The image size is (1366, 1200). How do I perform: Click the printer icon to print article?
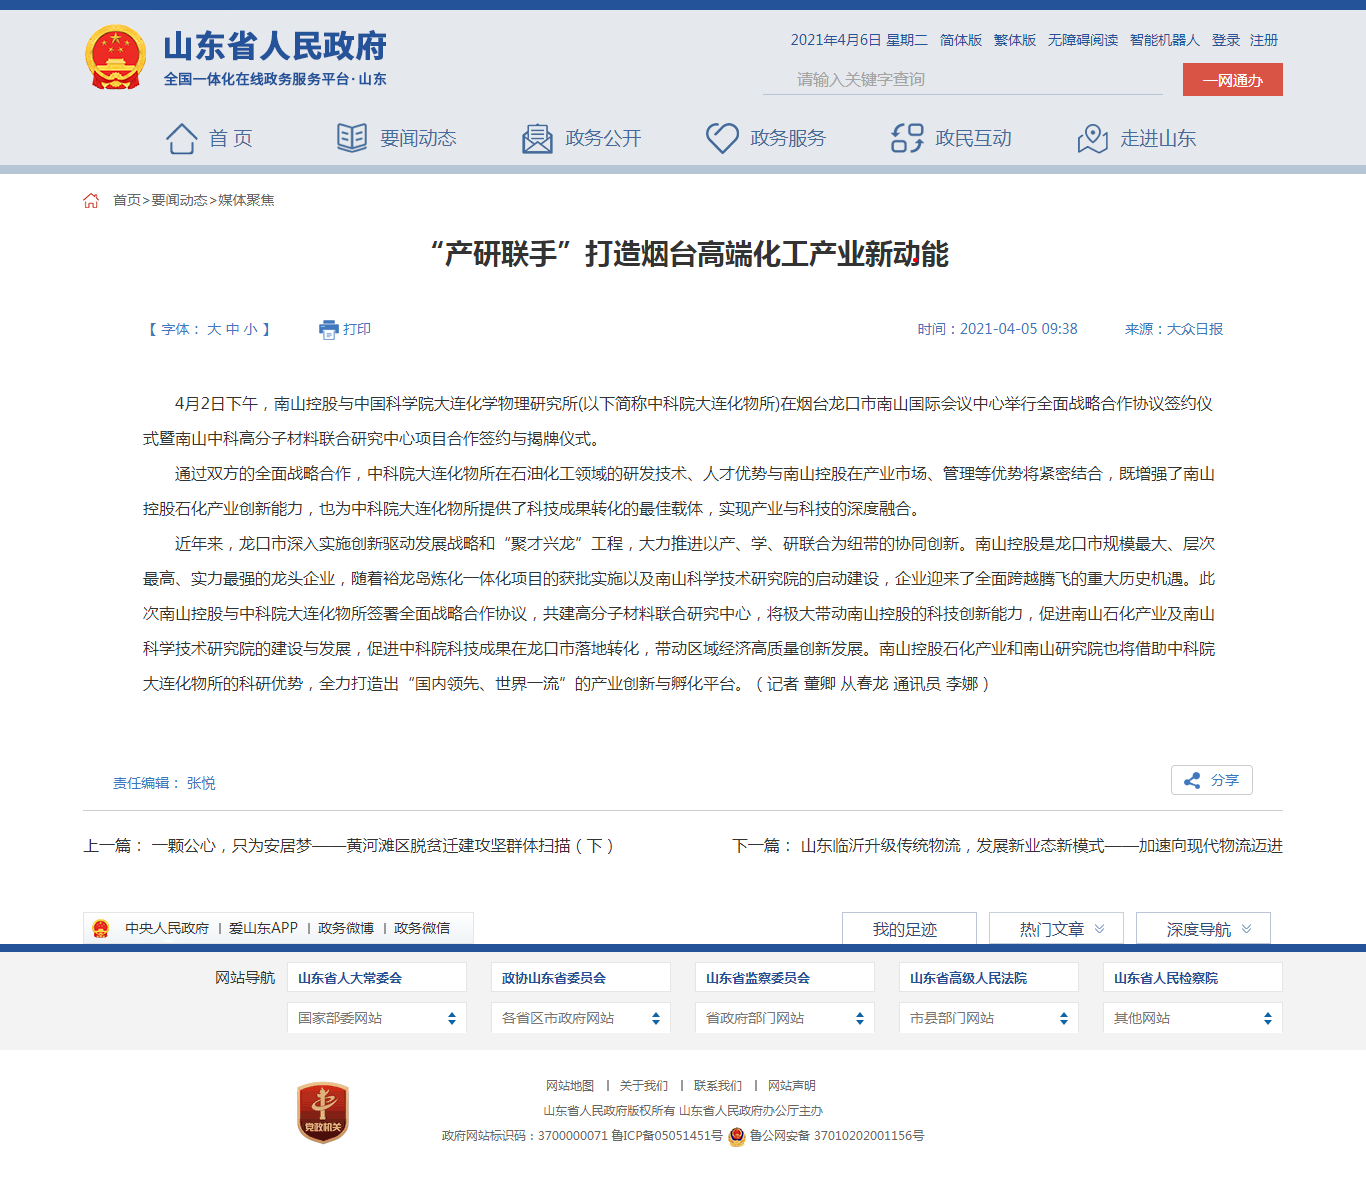328,329
